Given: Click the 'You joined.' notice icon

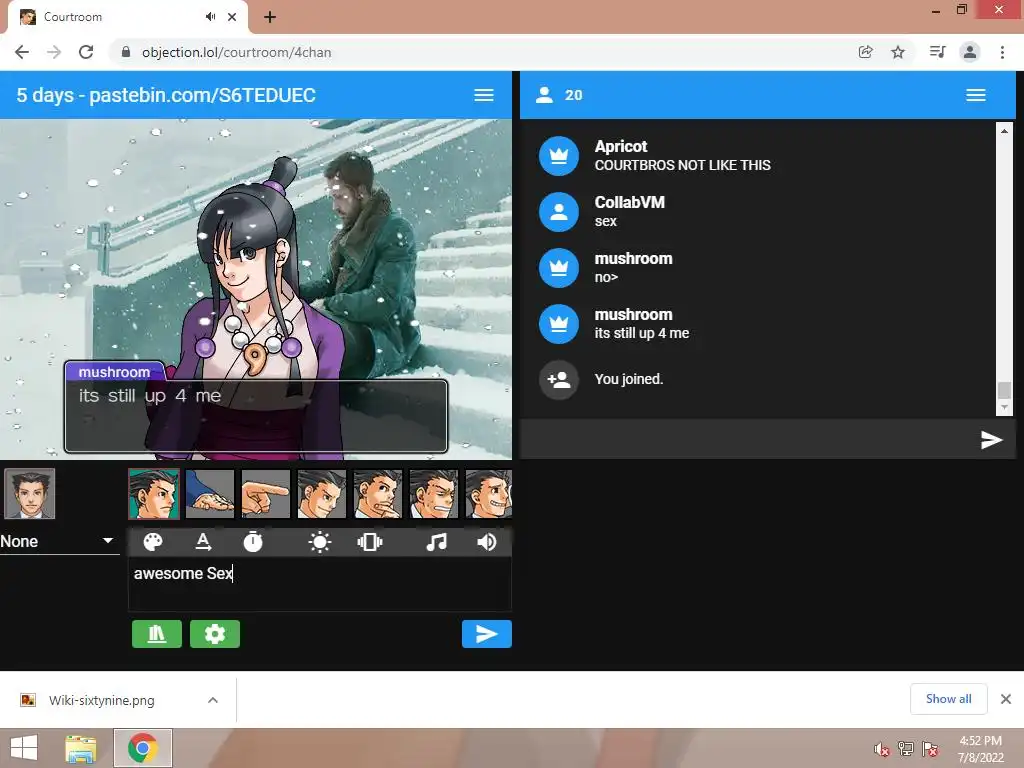Looking at the screenshot, I should click(x=559, y=380).
